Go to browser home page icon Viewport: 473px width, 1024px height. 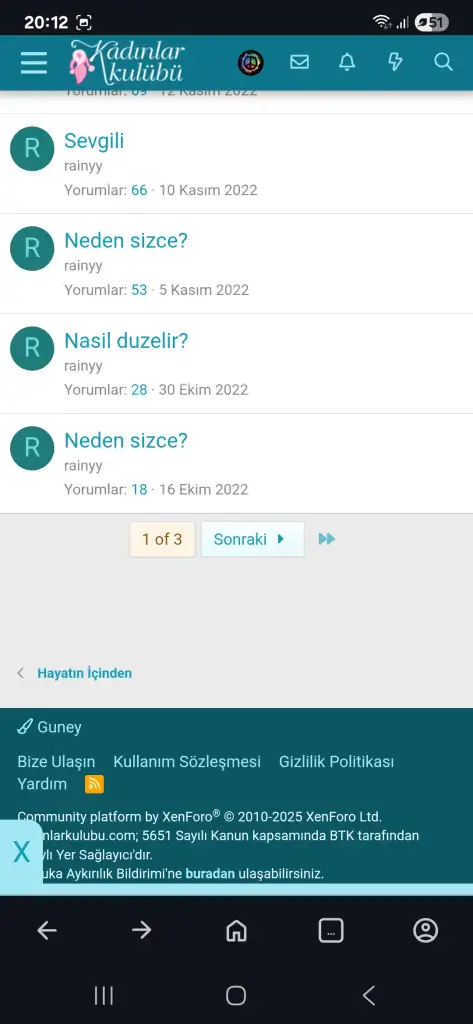point(236,931)
